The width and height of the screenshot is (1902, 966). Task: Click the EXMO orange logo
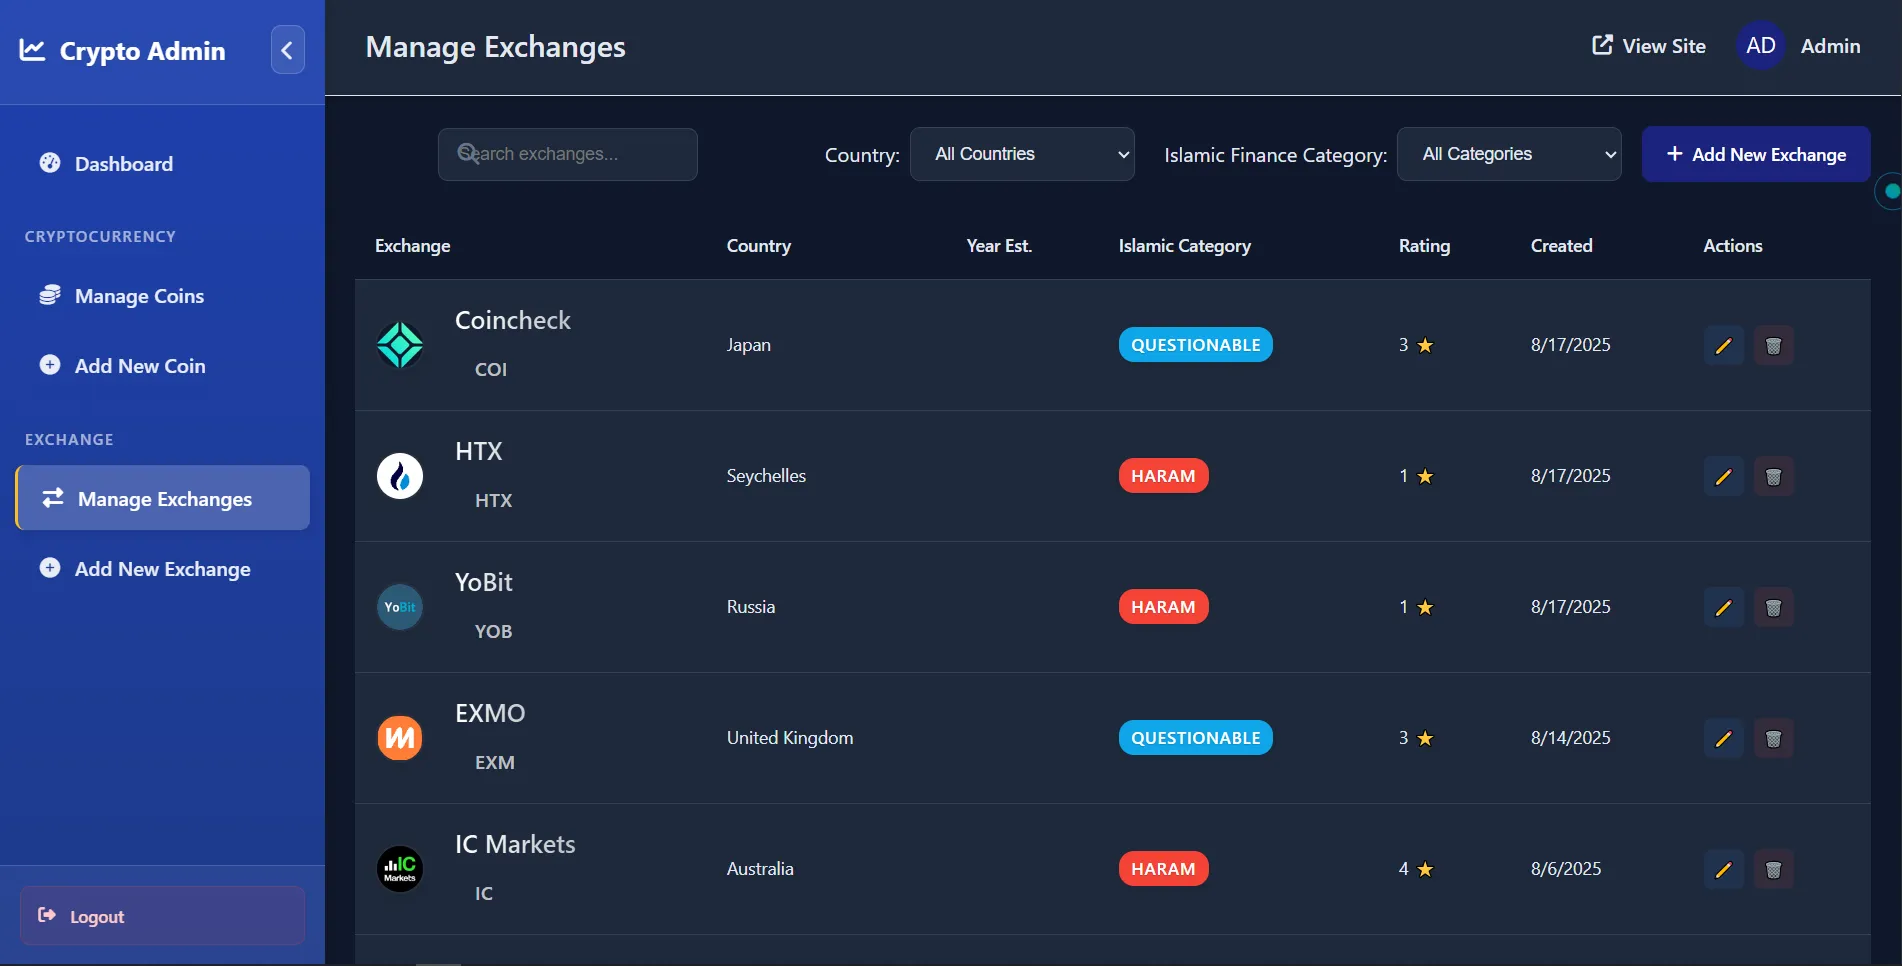tap(400, 738)
